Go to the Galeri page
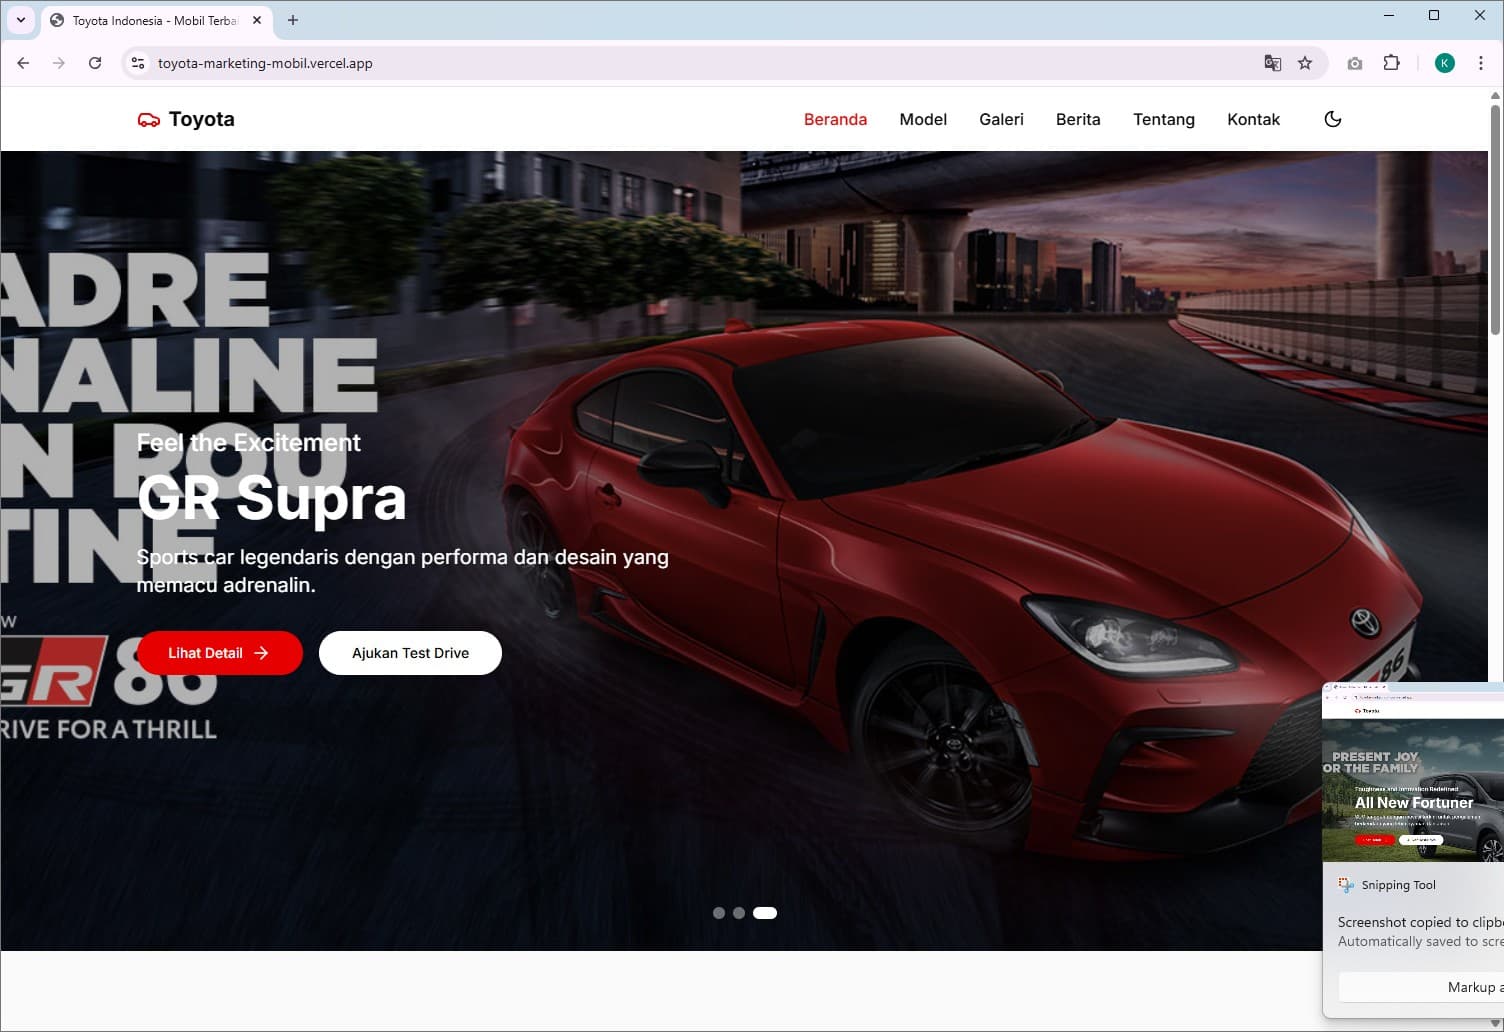1504x1032 pixels. point(1001,119)
